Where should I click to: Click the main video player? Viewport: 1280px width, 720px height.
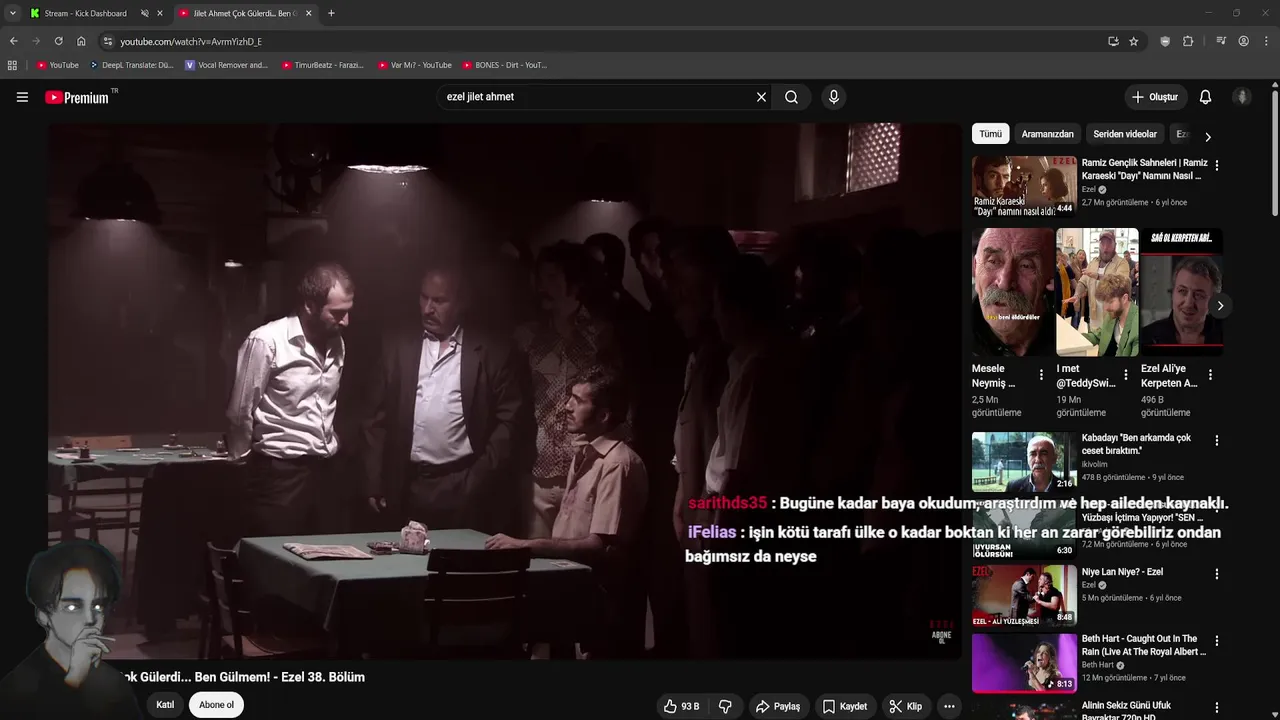click(504, 391)
